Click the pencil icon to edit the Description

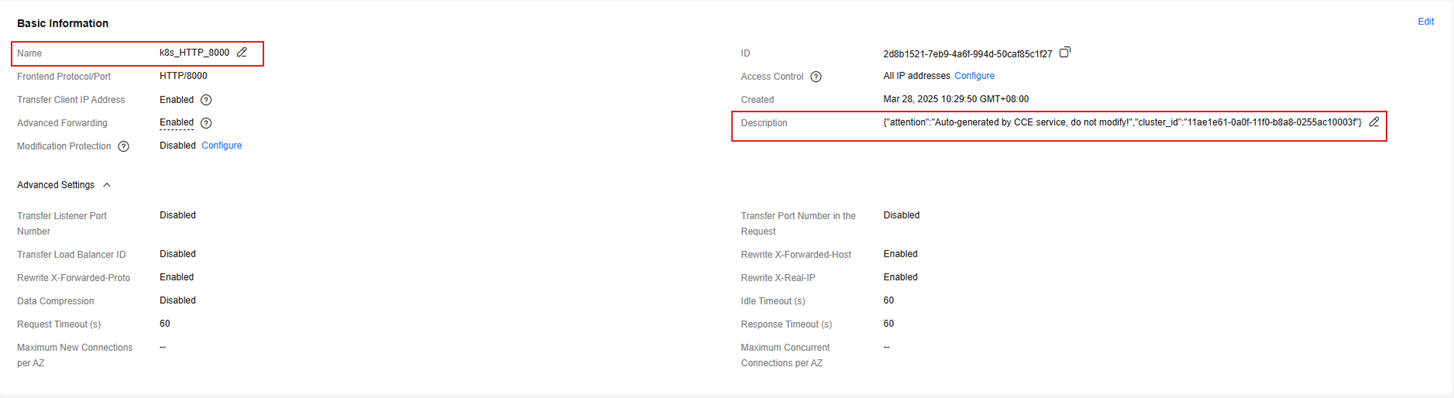(x=1374, y=122)
